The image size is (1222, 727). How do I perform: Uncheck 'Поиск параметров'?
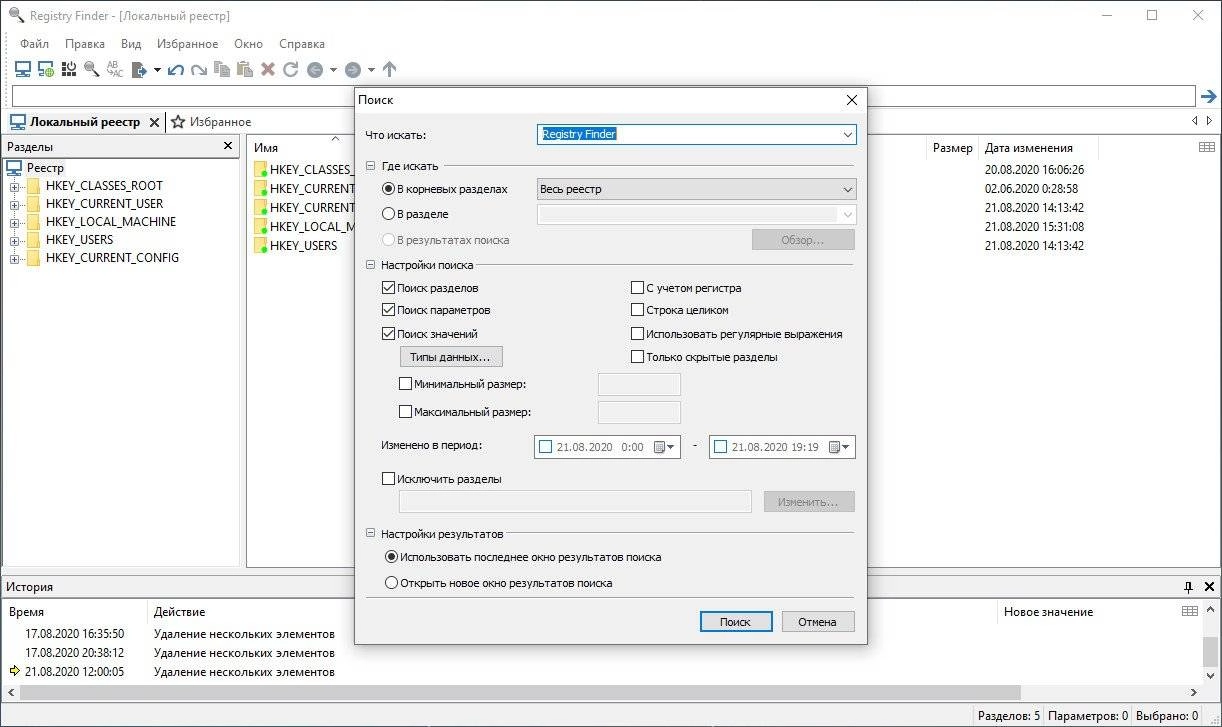click(x=389, y=310)
